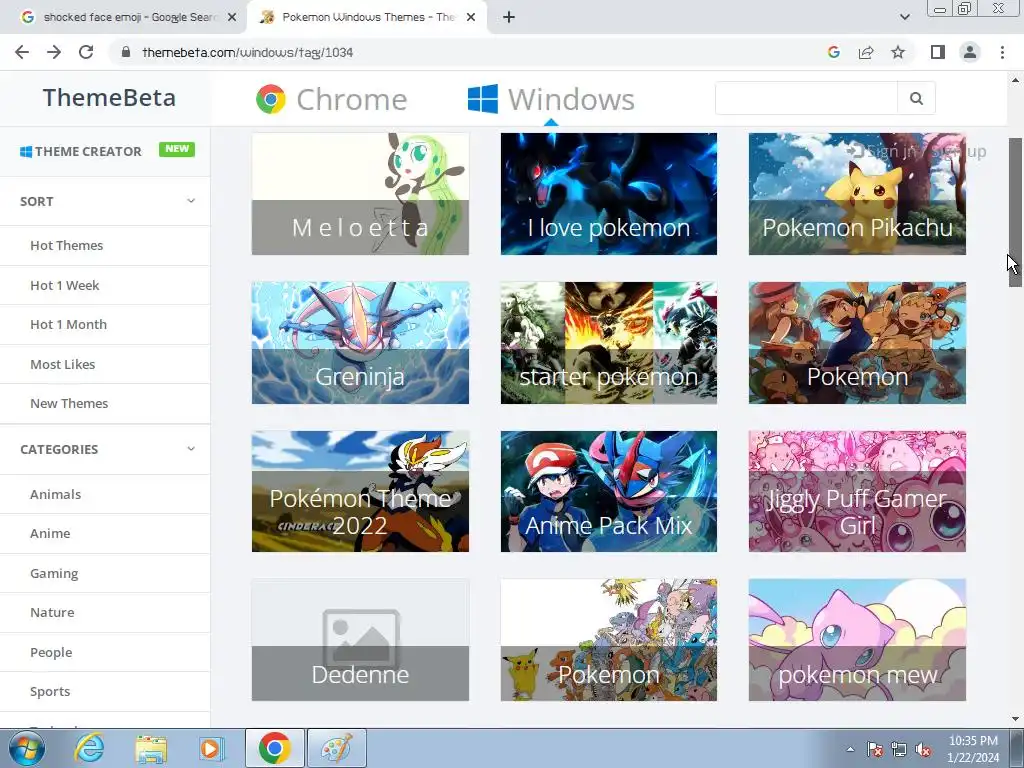1024x768 pixels.
Task: Open the muted volume tray icon
Action: coord(923,749)
